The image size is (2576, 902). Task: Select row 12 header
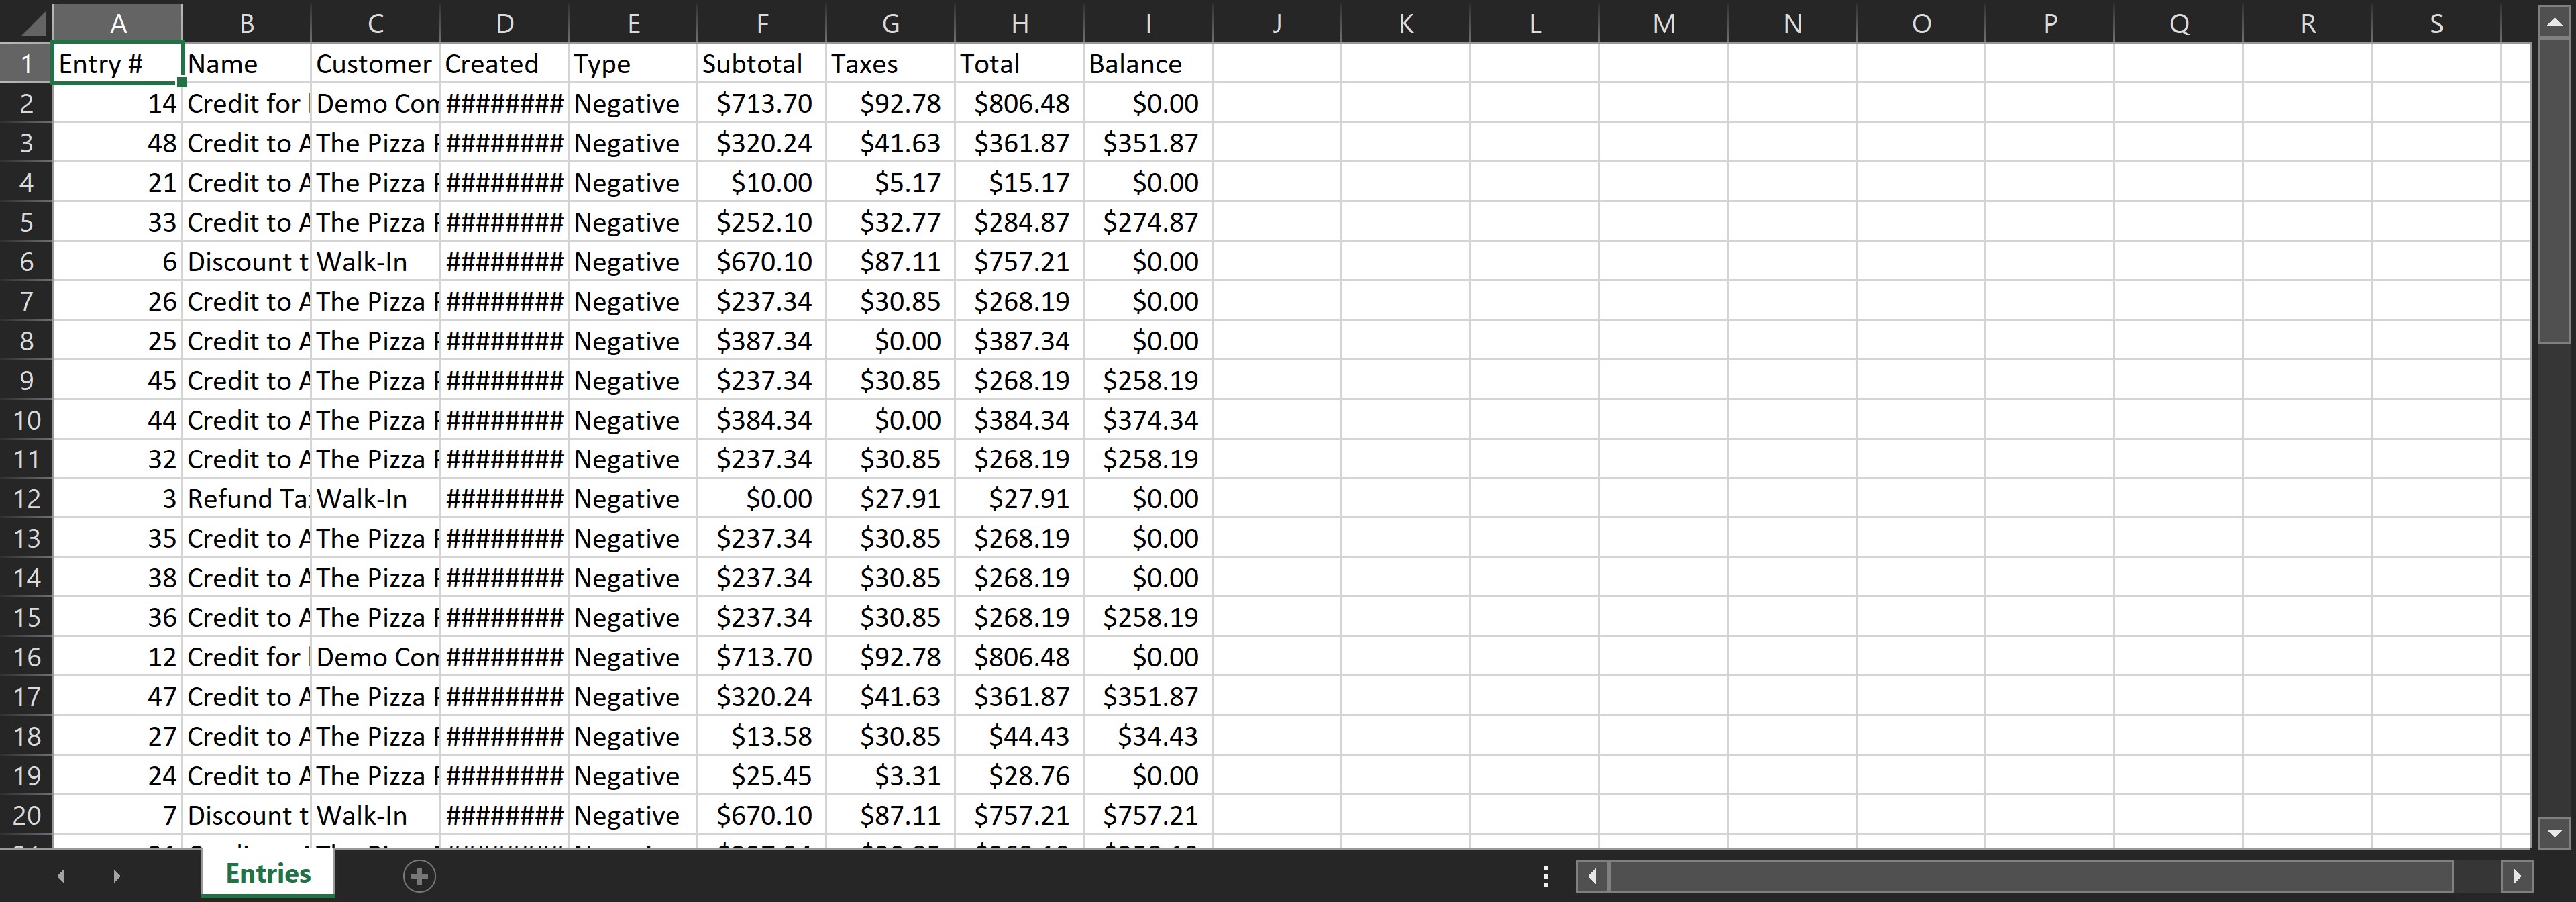pyautogui.click(x=26, y=499)
